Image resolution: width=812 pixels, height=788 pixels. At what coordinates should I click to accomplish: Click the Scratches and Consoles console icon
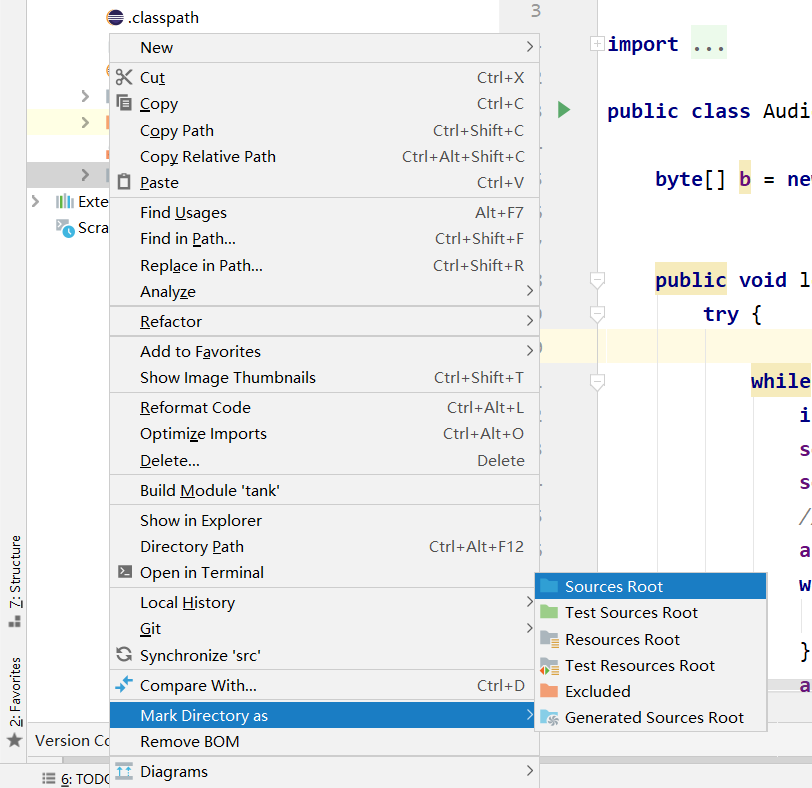(62, 228)
